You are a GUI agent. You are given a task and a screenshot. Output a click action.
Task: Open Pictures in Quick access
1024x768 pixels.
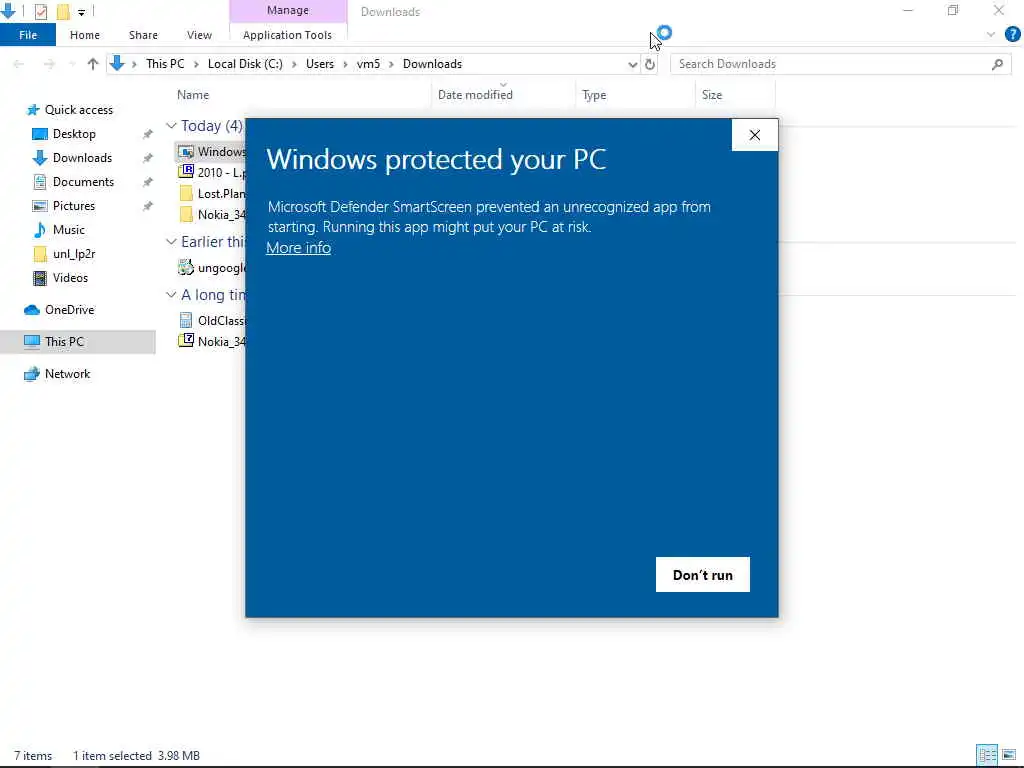click(74, 206)
